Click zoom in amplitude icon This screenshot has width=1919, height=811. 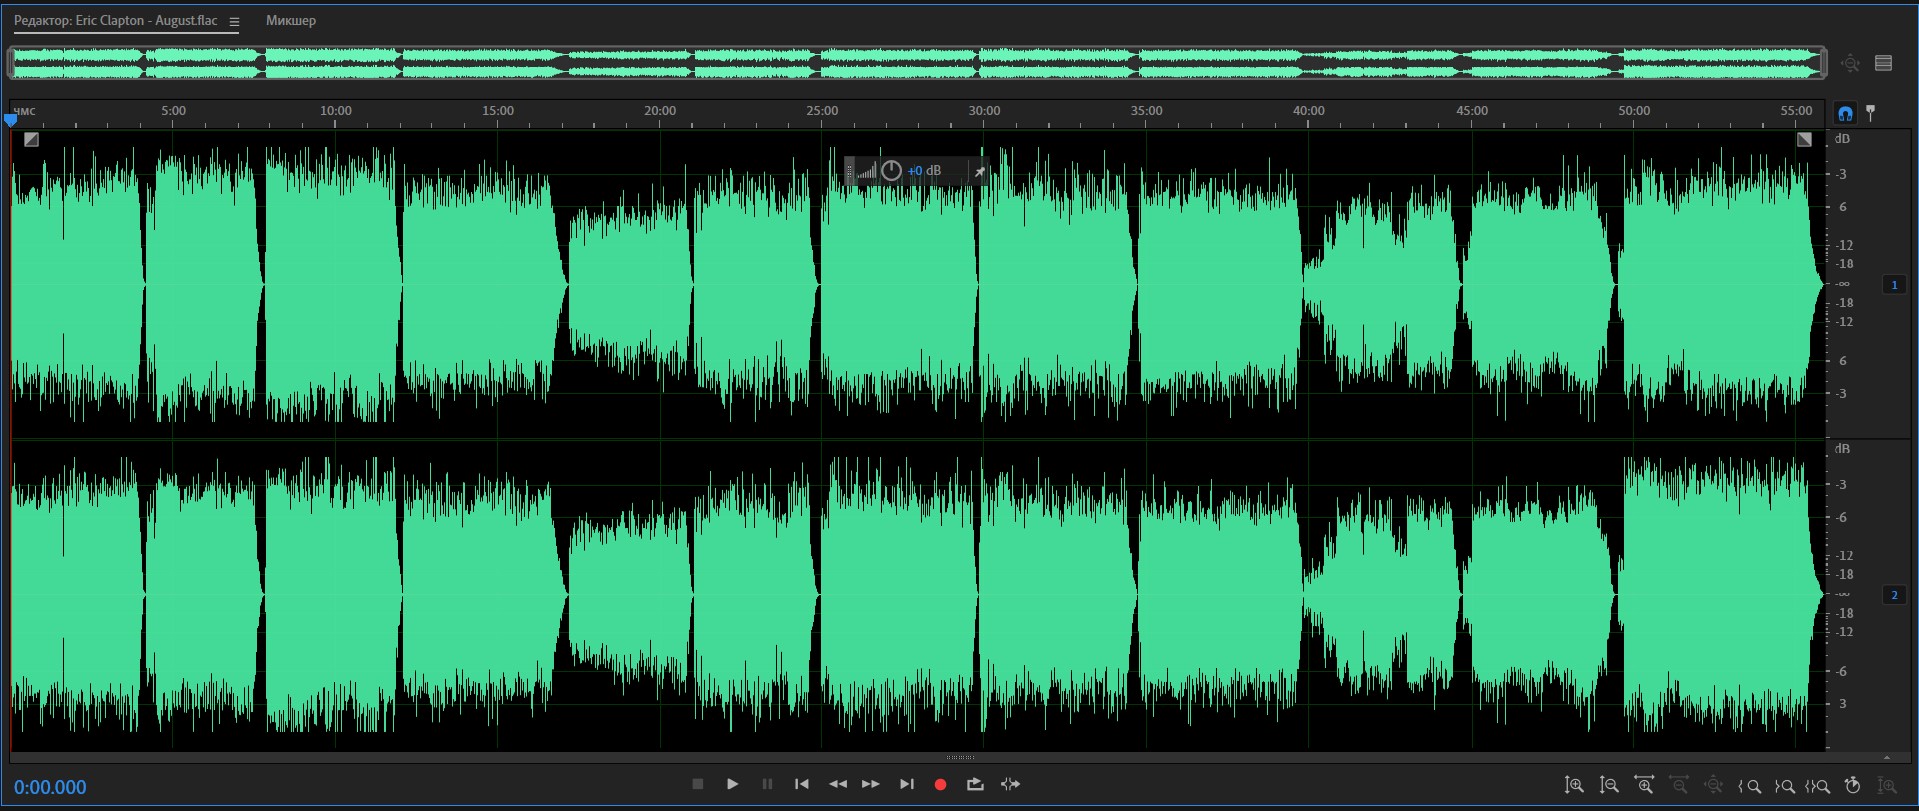coord(1574,786)
